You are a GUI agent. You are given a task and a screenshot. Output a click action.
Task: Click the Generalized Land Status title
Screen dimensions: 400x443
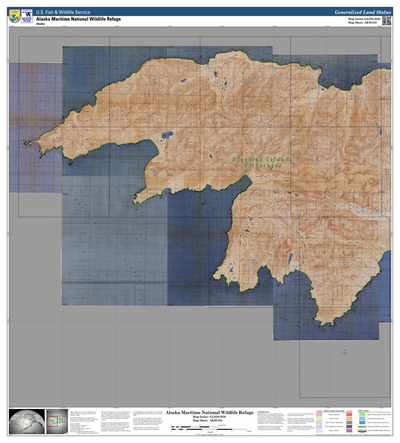[x=362, y=12]
